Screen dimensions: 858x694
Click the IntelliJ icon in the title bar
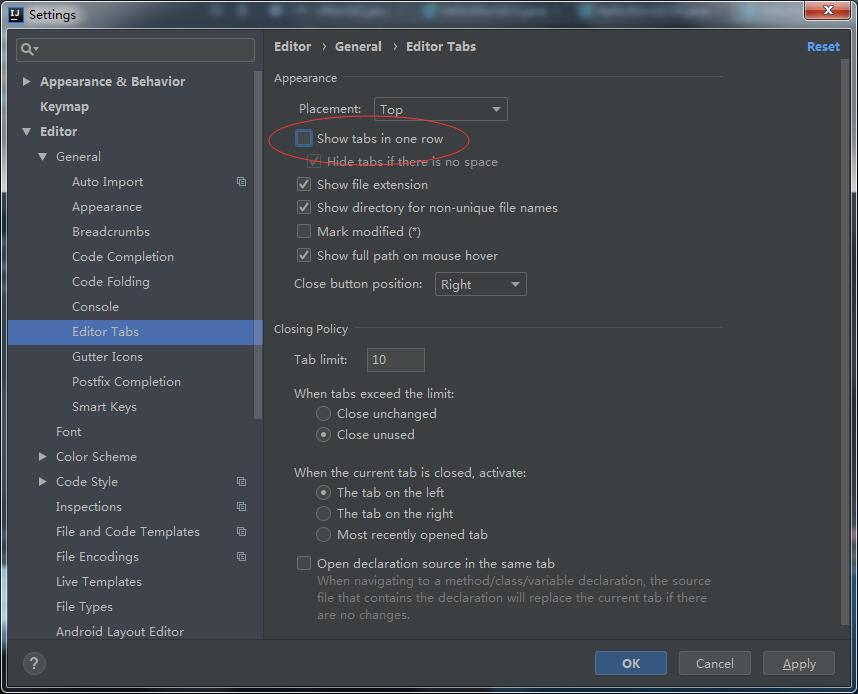click(x=15, y=14)
